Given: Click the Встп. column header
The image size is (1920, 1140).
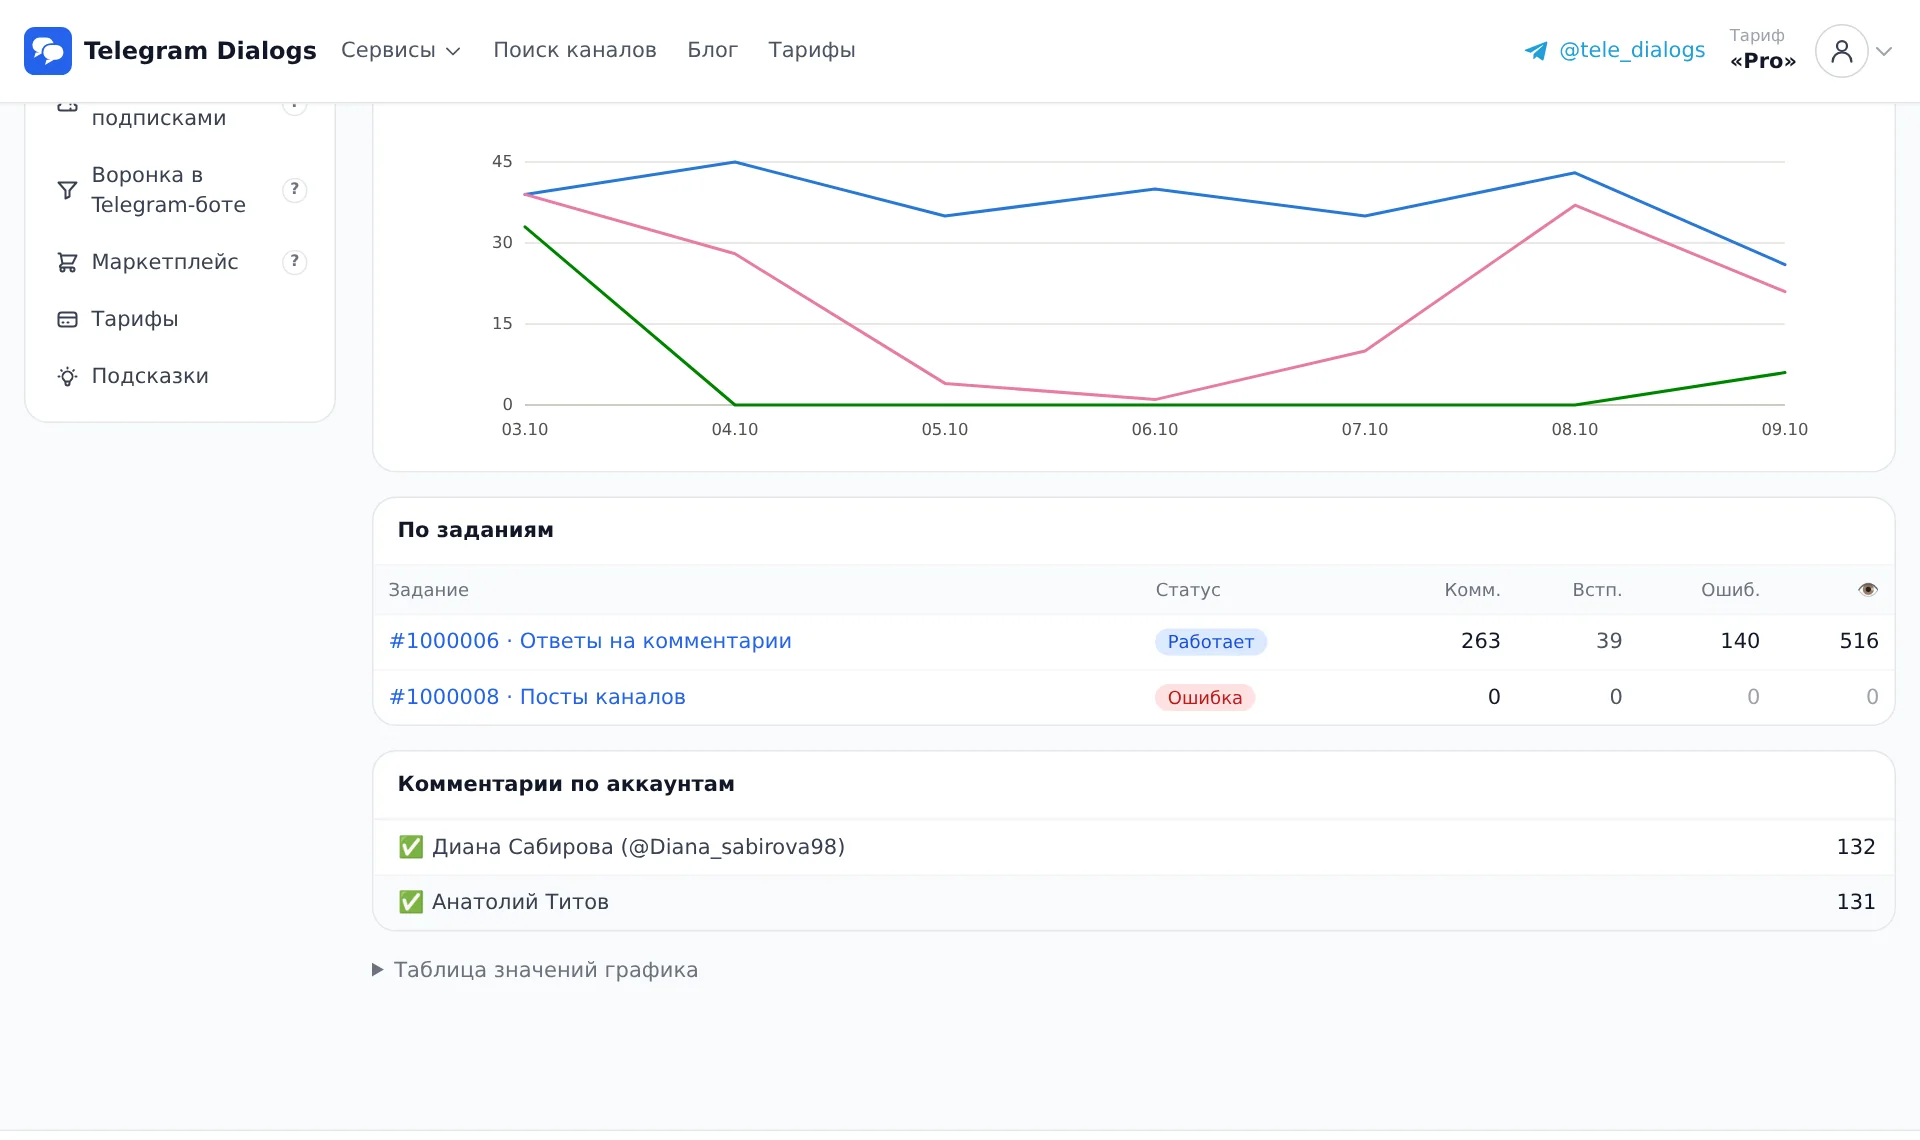Looking at the screenshot, I should click(x=1597, y=590).
